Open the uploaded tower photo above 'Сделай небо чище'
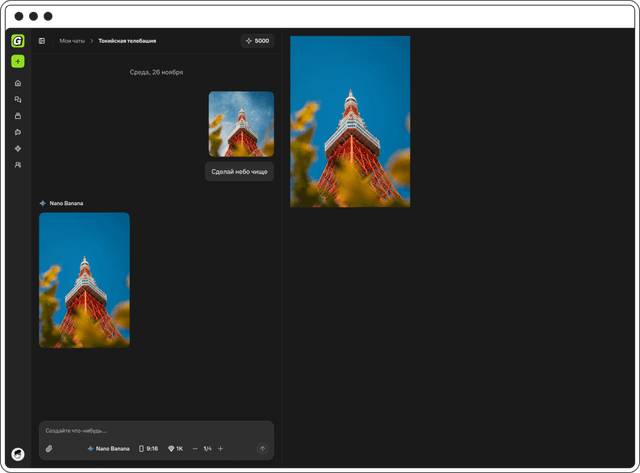Viewport: 640px width, 473px height. pyautogui.click(x=241, y=124)
